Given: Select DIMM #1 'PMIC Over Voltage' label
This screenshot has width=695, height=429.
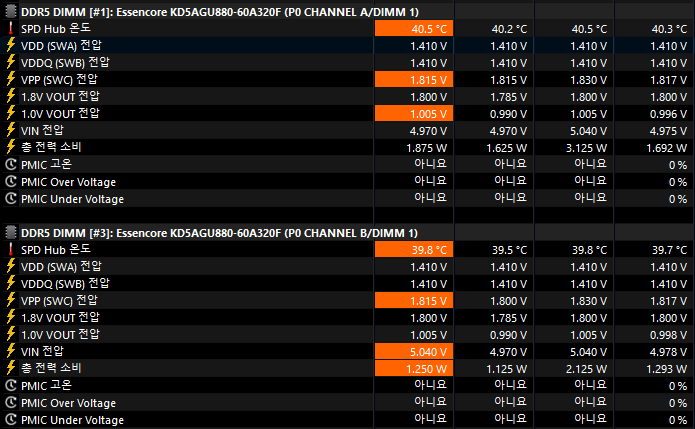Looking at the screenshot, I should coord(68,182).
